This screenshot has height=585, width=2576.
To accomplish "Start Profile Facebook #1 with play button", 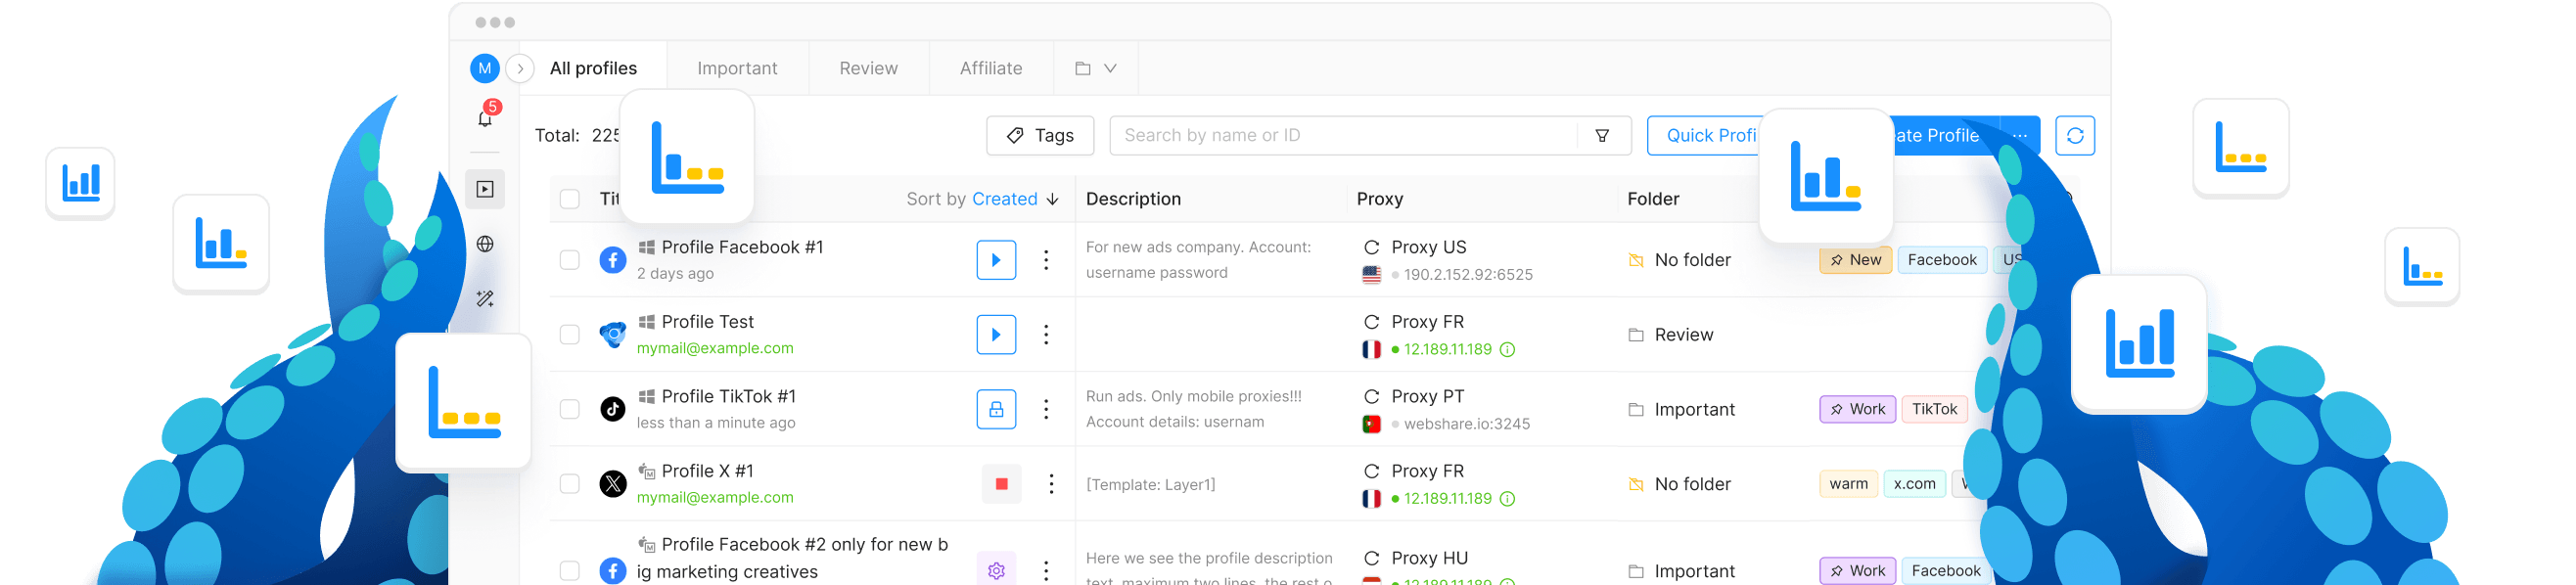I will tap(996, 260).
